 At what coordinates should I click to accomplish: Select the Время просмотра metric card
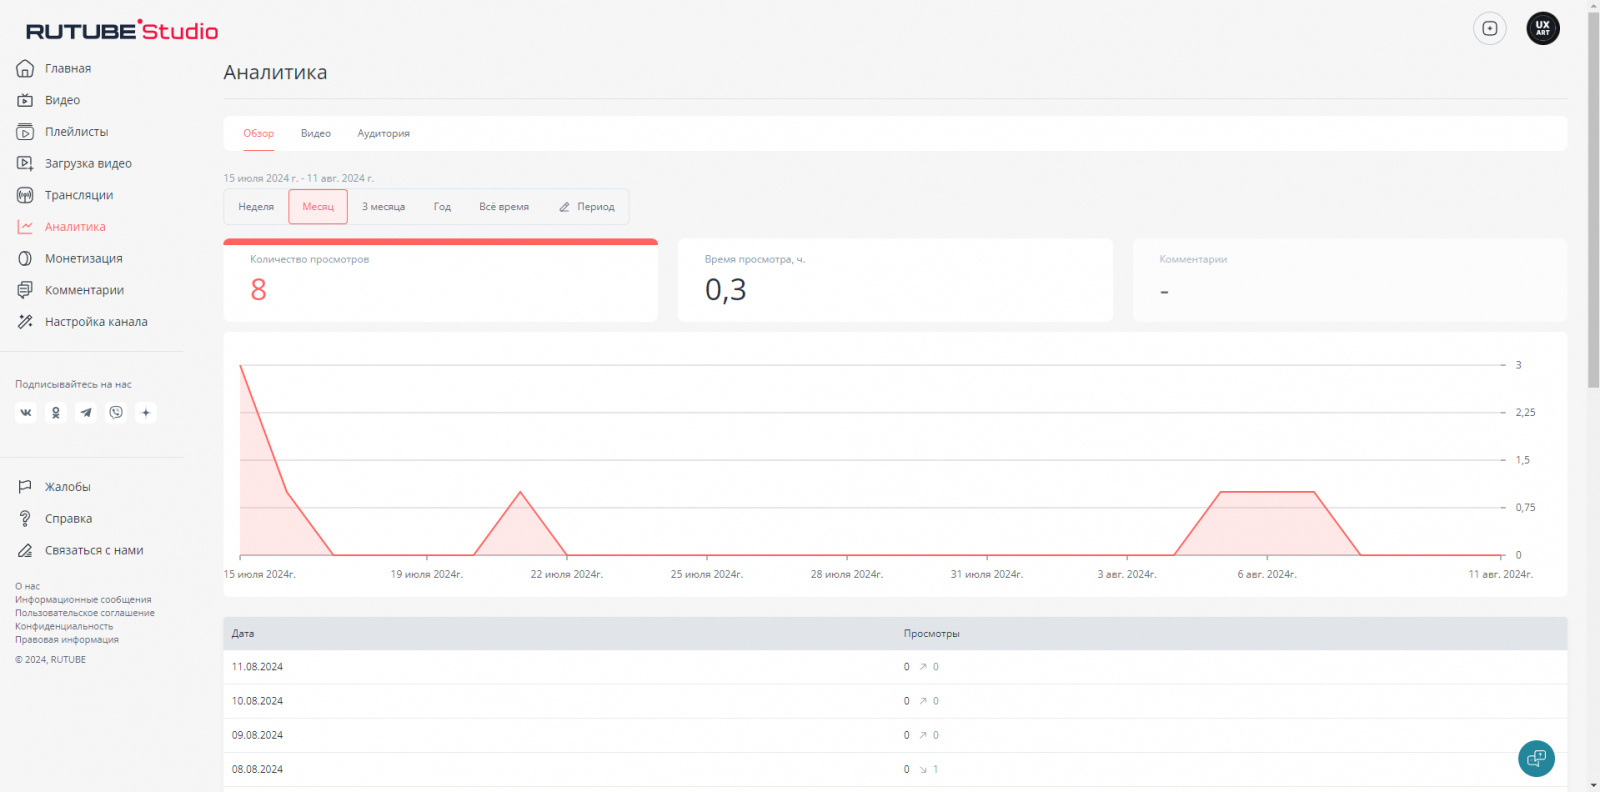895,280
